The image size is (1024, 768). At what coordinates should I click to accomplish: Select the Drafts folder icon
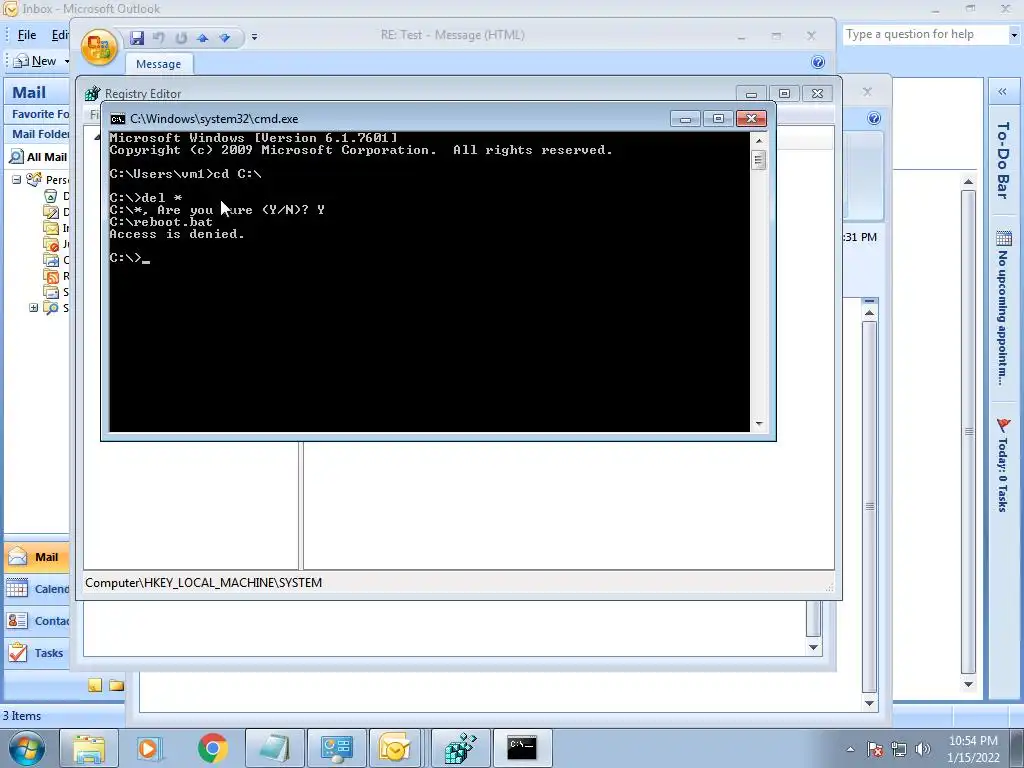pyautogui.click(x=50, y=212)
